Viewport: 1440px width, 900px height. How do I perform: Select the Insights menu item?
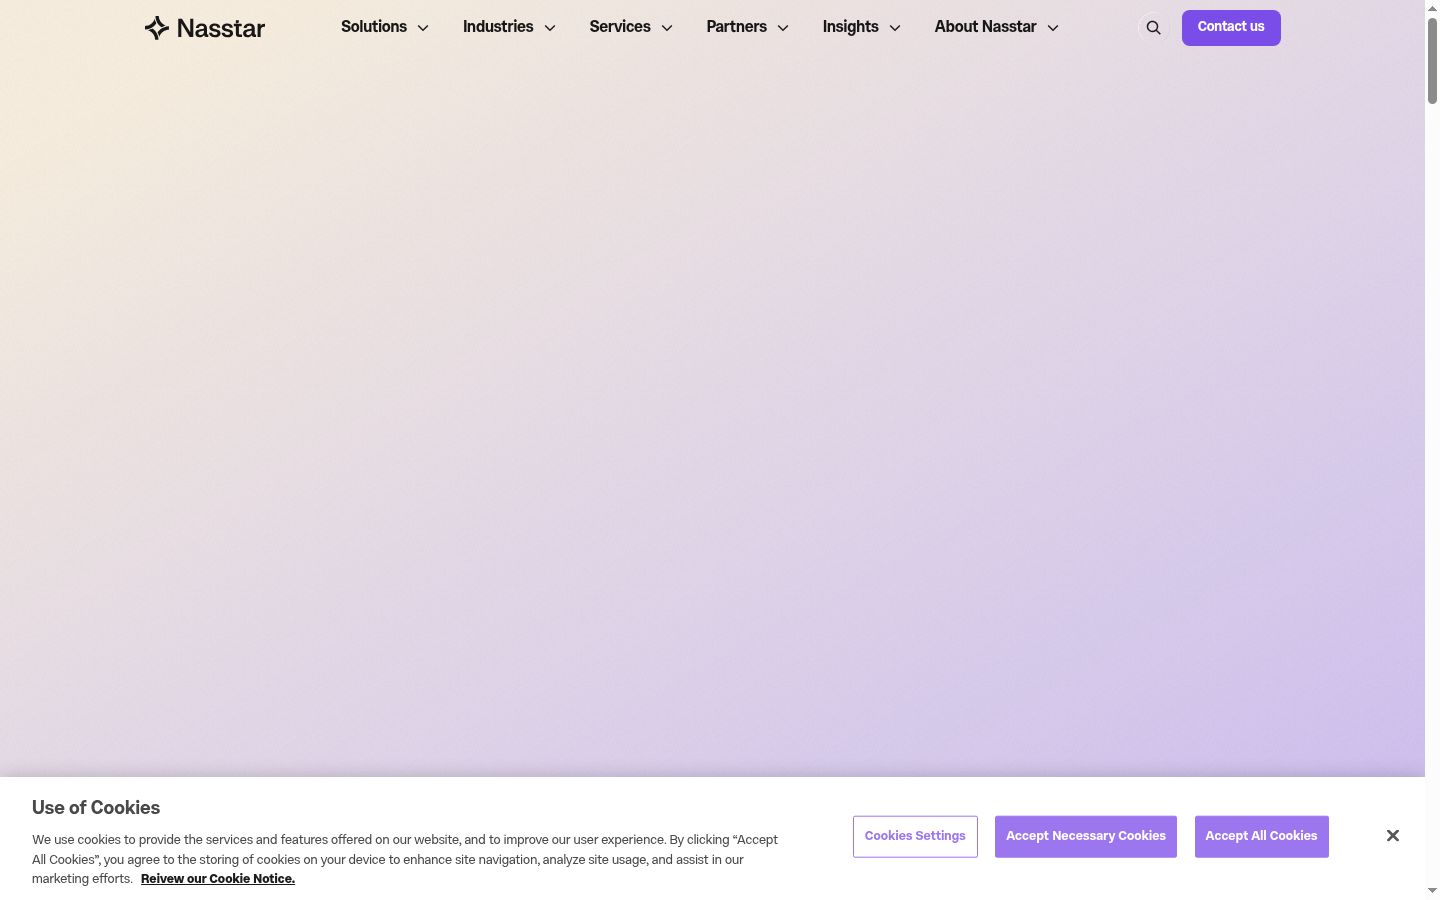click(x=851, y=27)
